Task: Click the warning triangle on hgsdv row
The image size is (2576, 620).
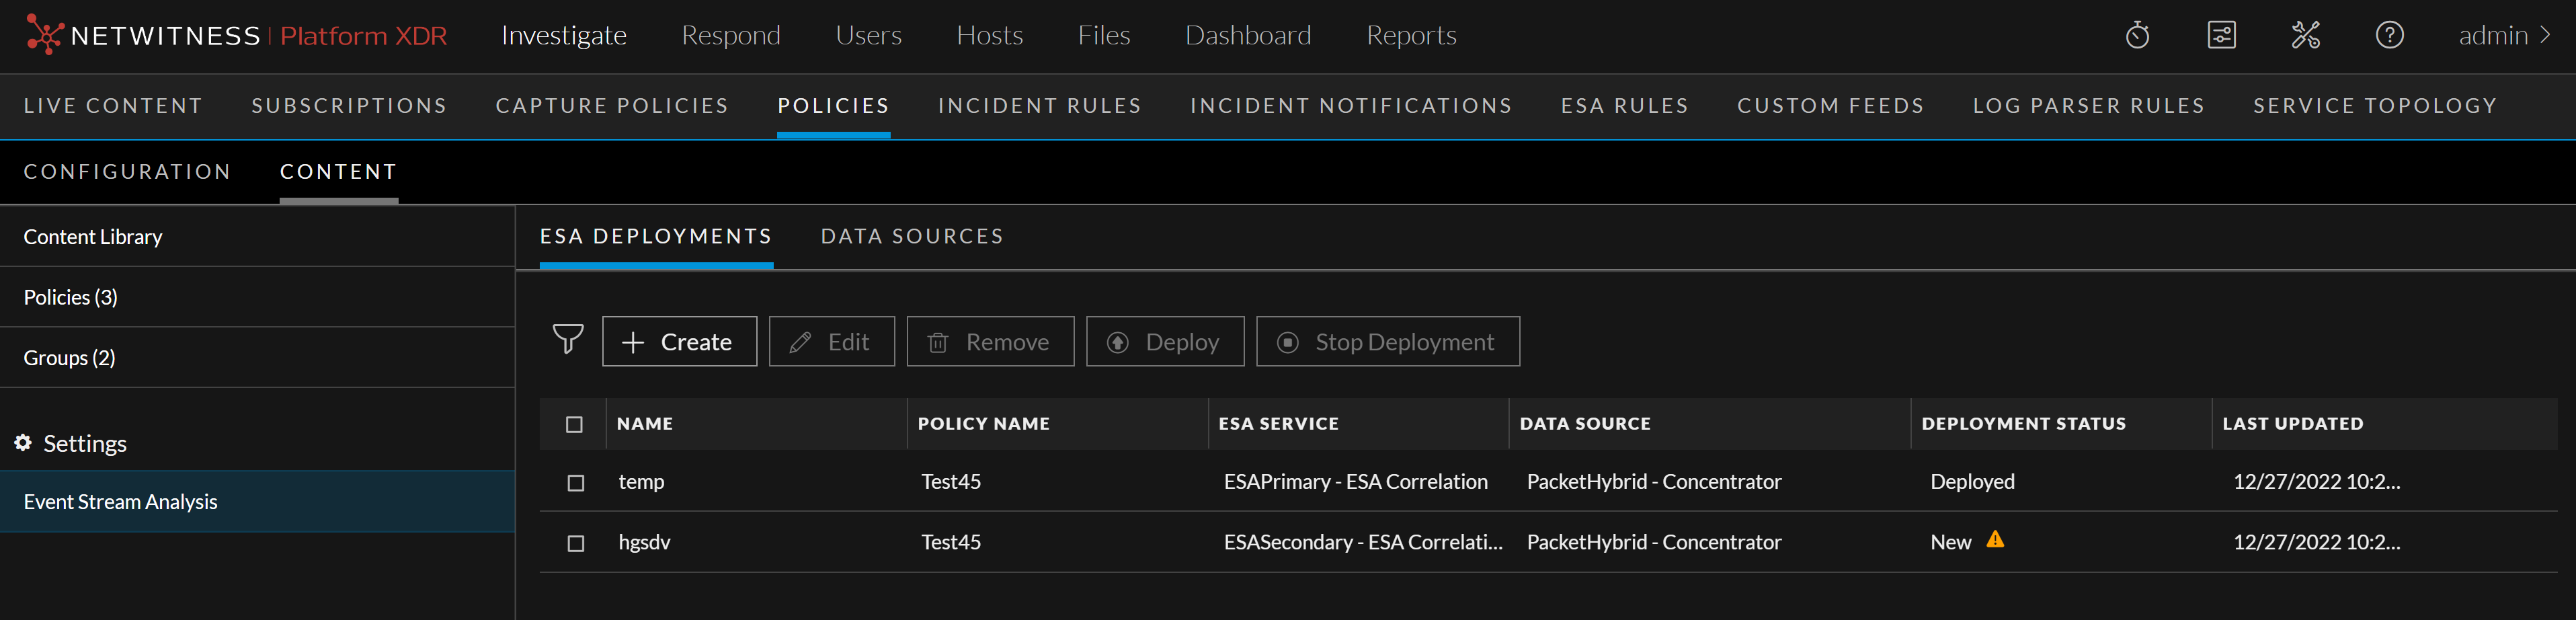Action: coord(1996,540)
